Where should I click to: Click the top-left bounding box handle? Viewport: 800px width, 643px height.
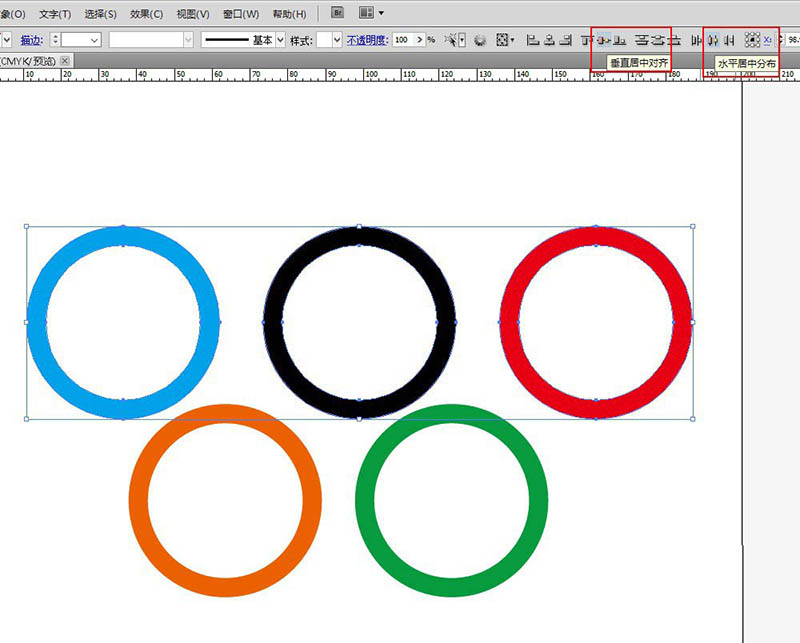click(x=27, y=226)
